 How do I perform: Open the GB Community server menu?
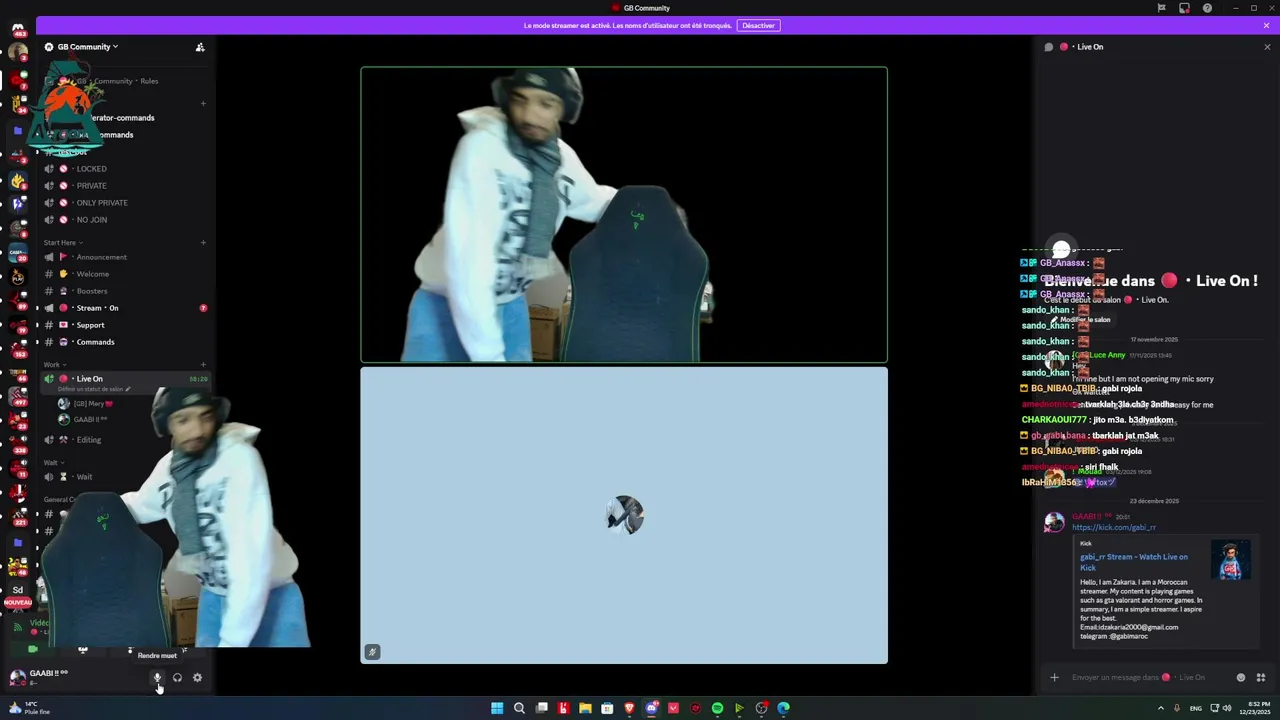click(x=88, y=47)
